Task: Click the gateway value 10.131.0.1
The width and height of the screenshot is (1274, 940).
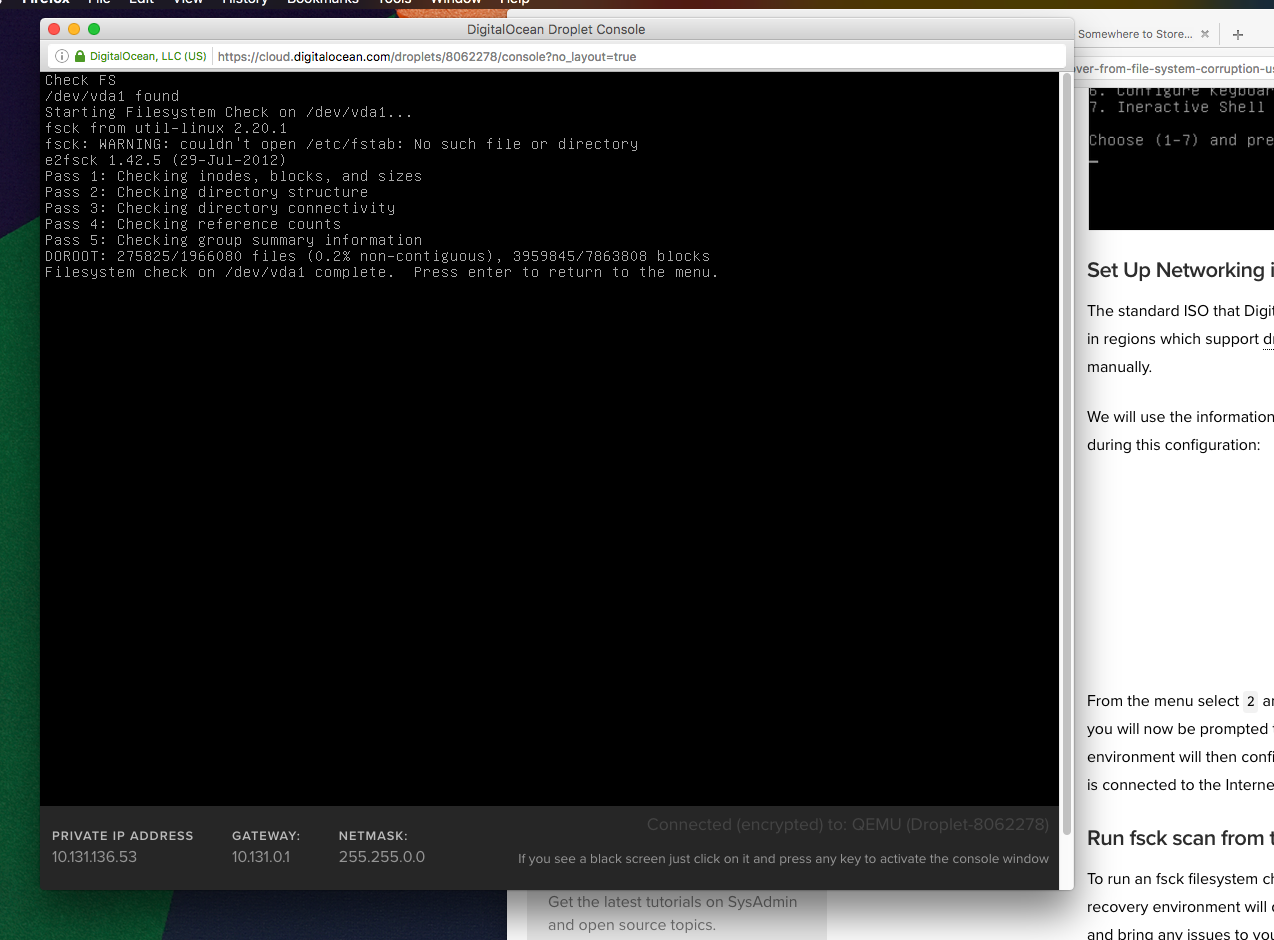Action: point(261,857)
